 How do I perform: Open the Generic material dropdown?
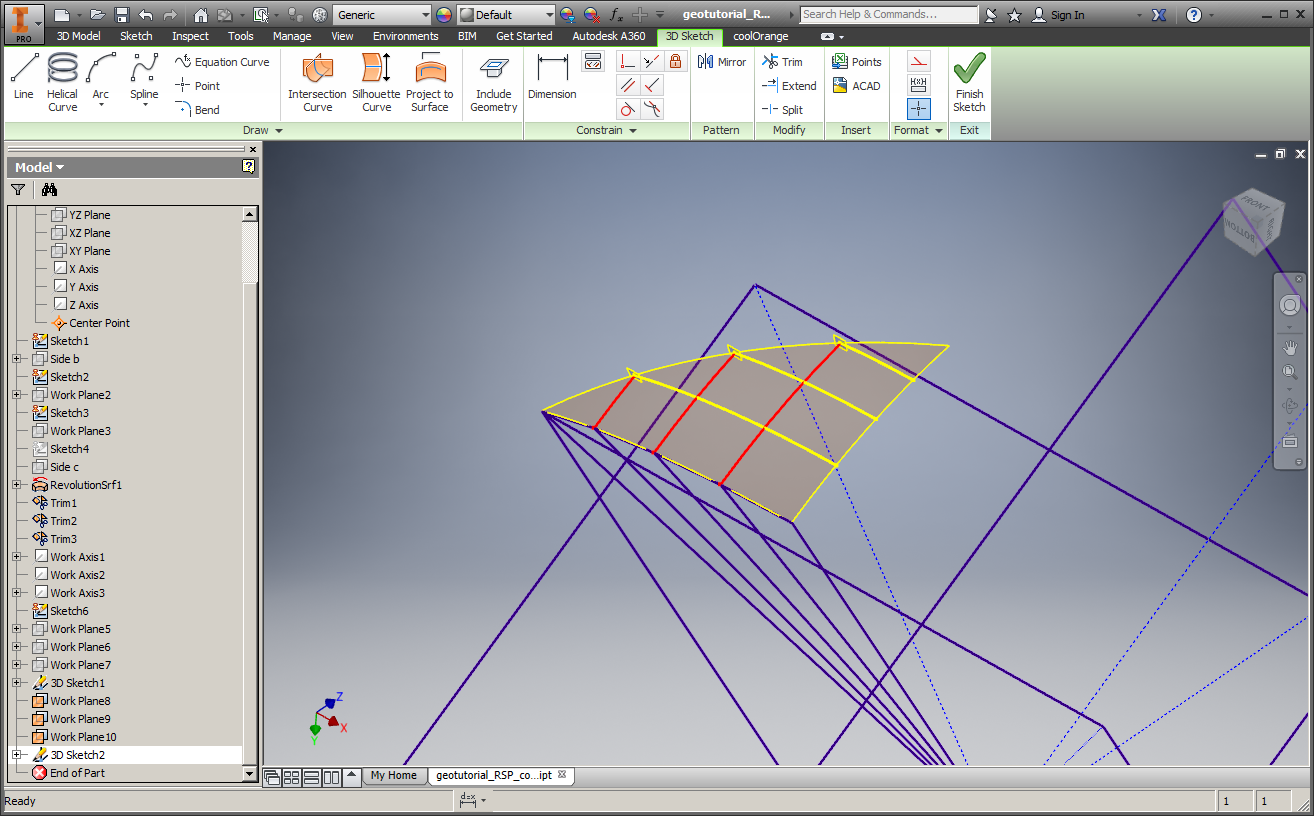click(x=382, y=15)
